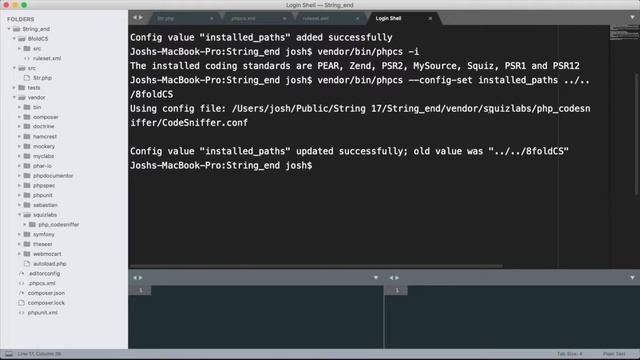Viewport: 640px width, 360px height.
Task: Select the phar-io folder icon
Action: [27, 166]
